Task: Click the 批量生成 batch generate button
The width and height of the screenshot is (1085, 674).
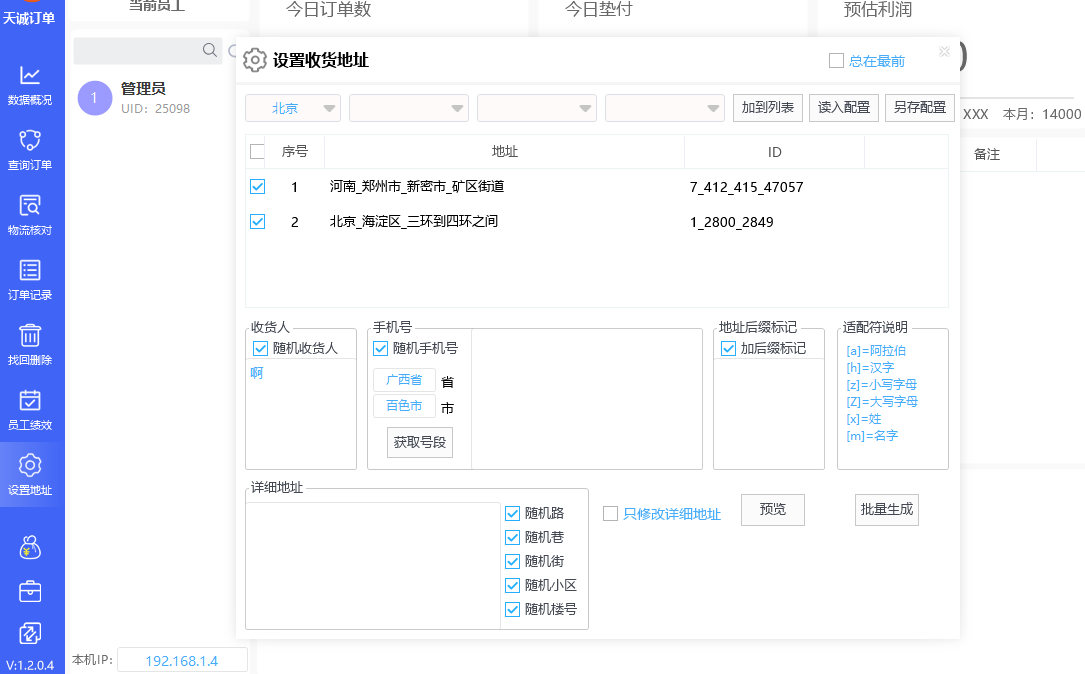Action: 886,509
